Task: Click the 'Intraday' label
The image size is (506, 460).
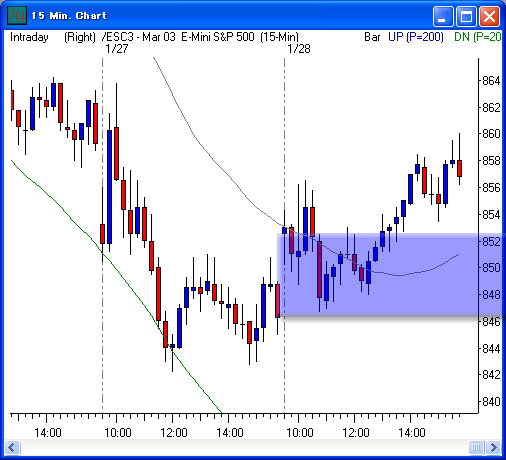Action: tap(29, 37)
